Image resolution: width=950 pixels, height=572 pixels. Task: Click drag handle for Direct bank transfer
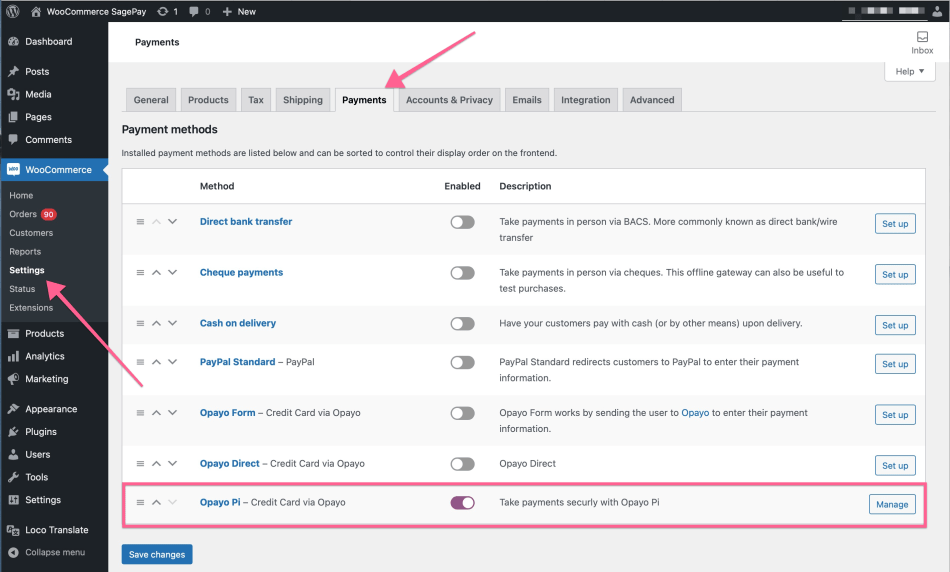point(140,222)
